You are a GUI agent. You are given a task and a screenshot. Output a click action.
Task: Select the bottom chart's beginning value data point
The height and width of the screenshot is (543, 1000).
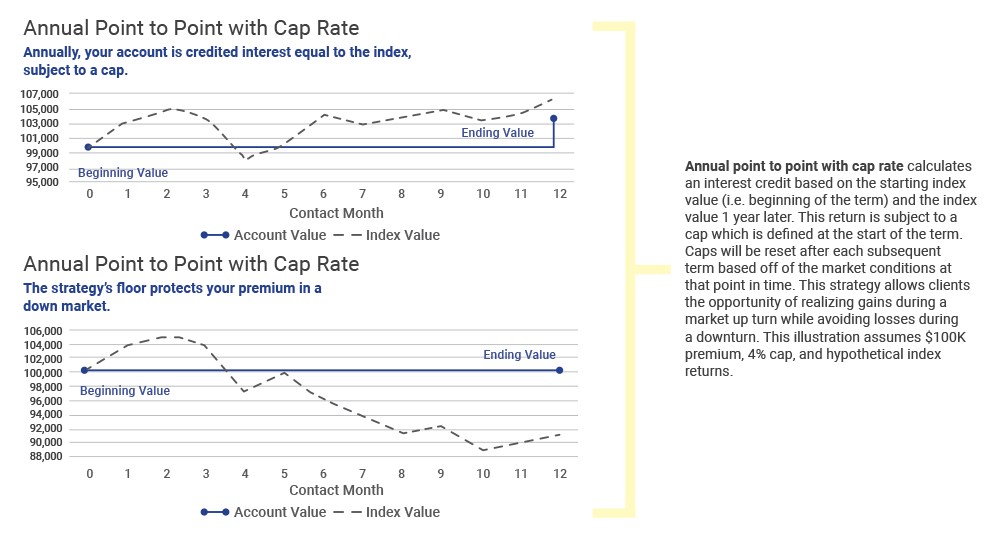(84, 370)
